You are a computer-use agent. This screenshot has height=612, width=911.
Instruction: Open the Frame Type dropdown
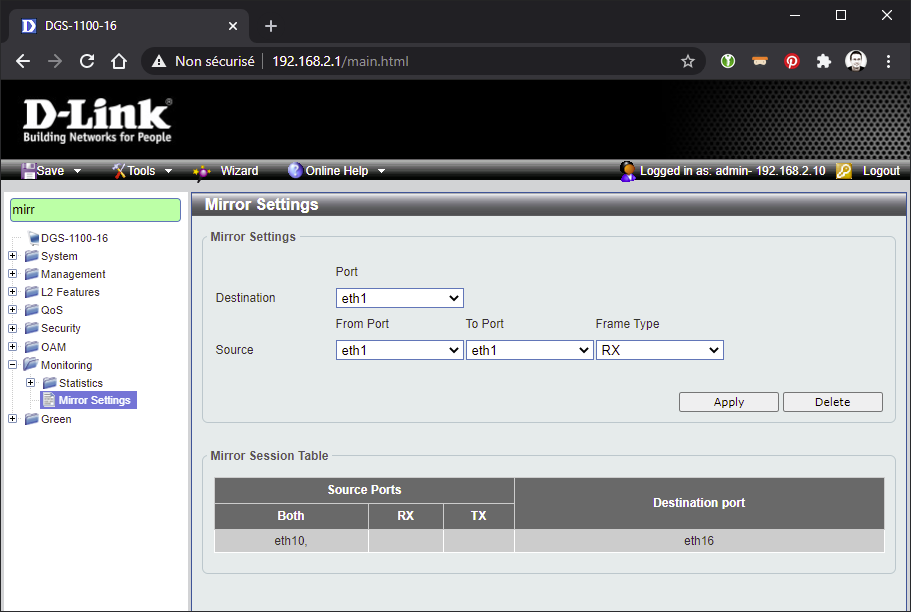coord(659,350)
